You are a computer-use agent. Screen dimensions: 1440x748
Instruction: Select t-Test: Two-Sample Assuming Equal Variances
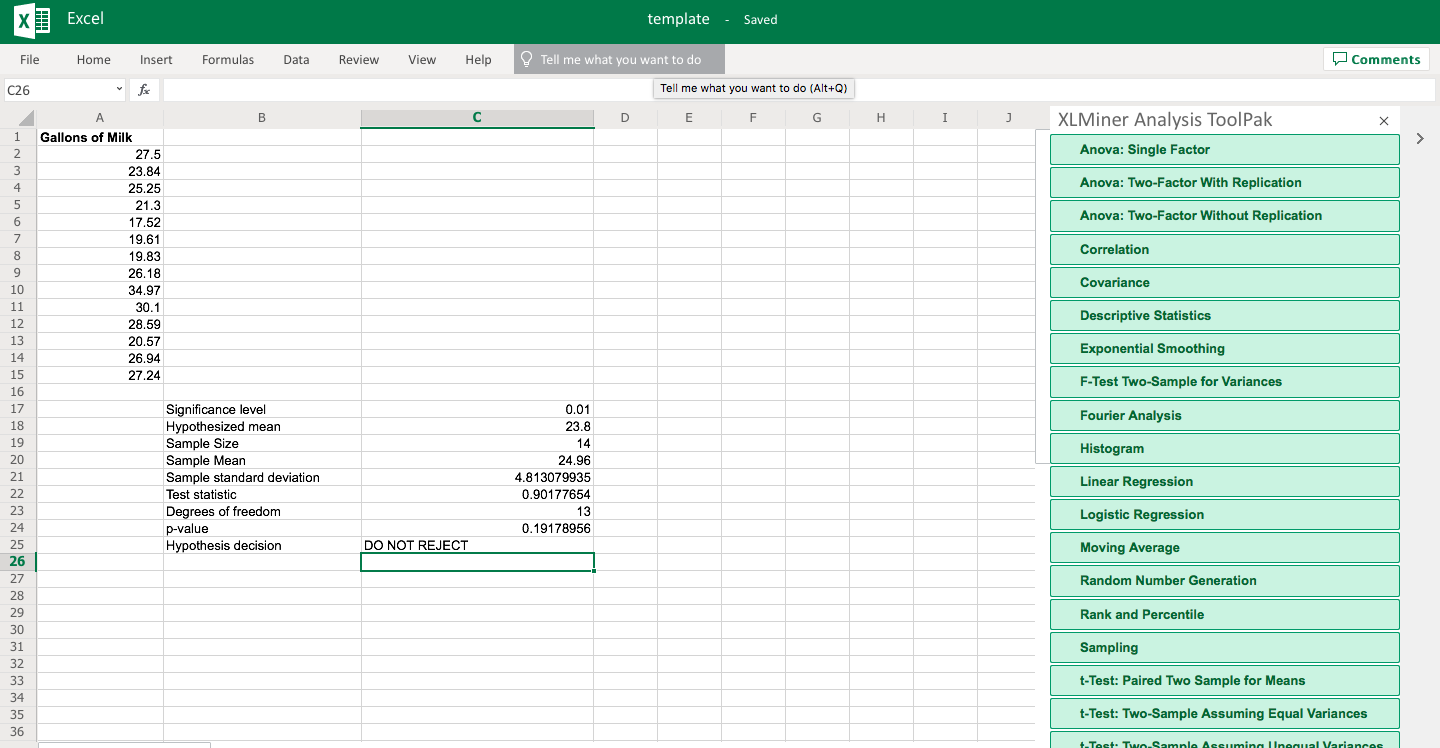1224,714
